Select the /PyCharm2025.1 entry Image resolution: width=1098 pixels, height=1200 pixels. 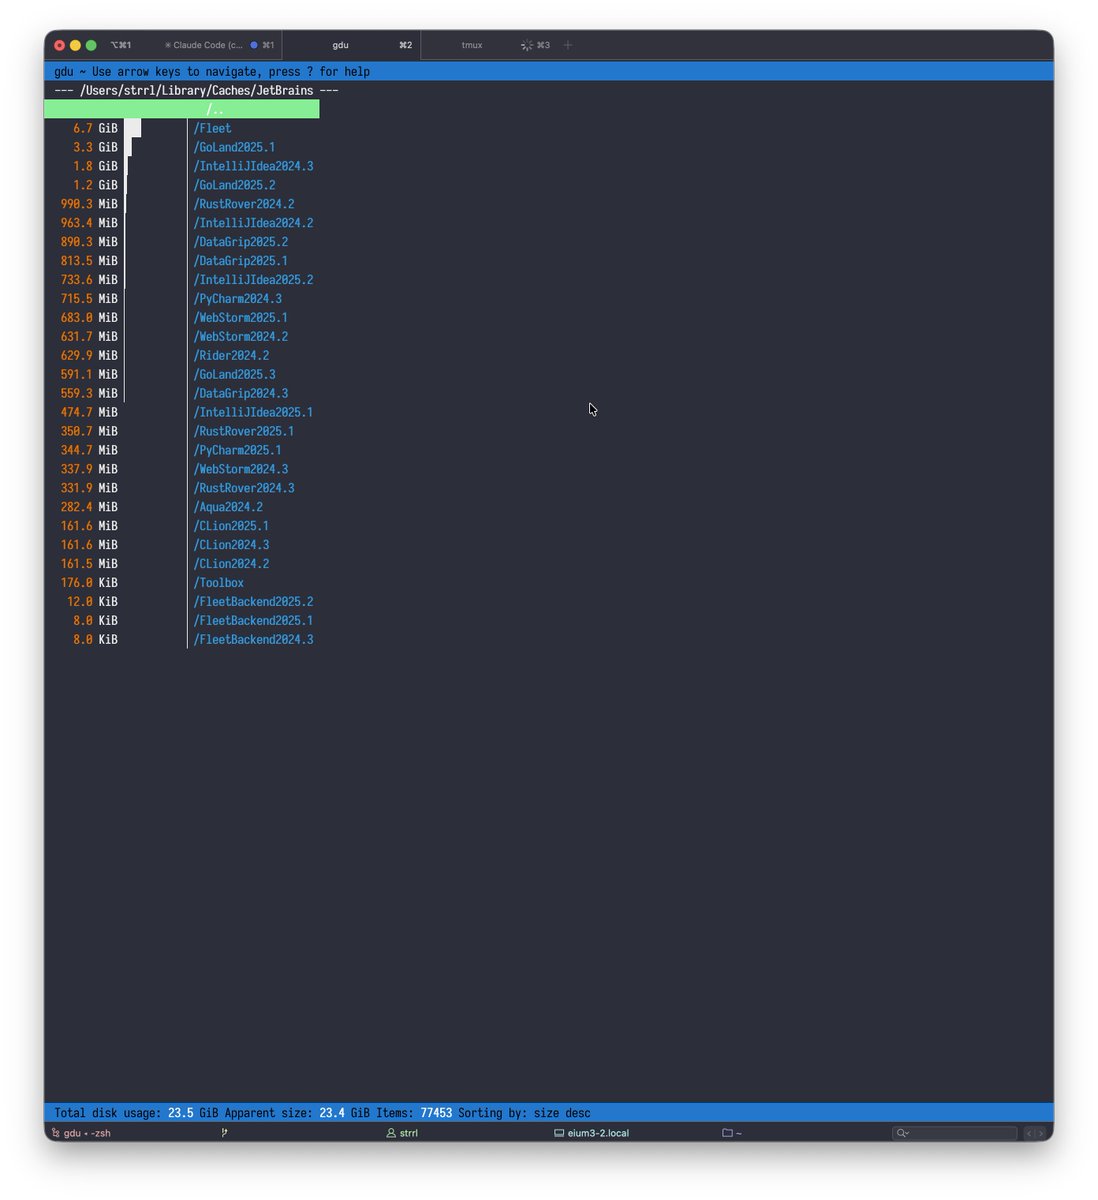pos(237,451)
